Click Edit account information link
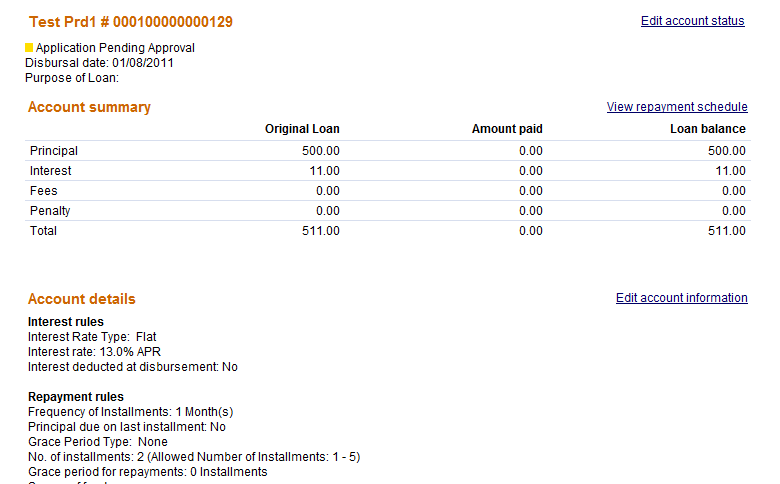Screen dimensions: 780x484 (x=681, y=298)
